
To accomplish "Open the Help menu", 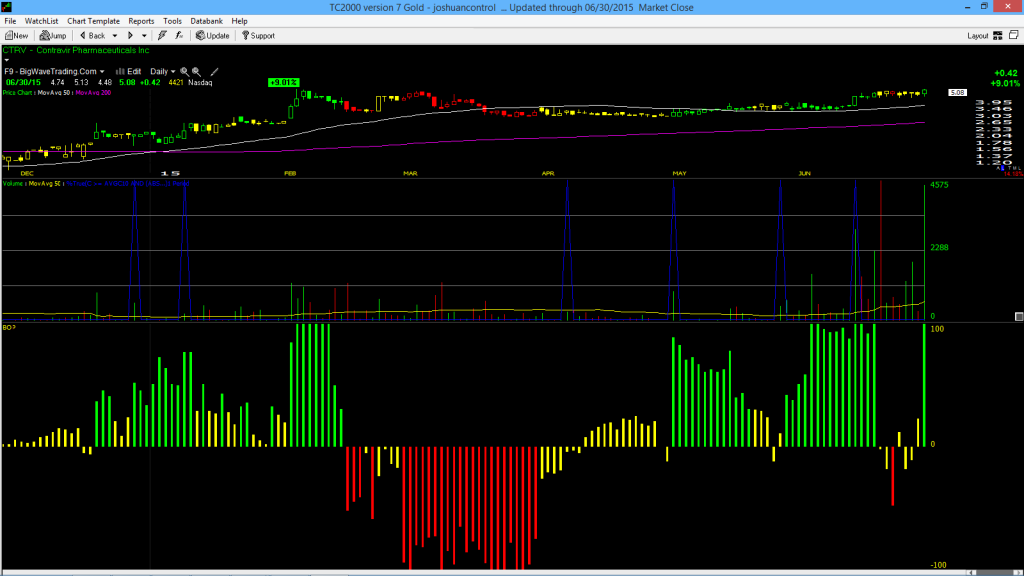I will (240, 21).
